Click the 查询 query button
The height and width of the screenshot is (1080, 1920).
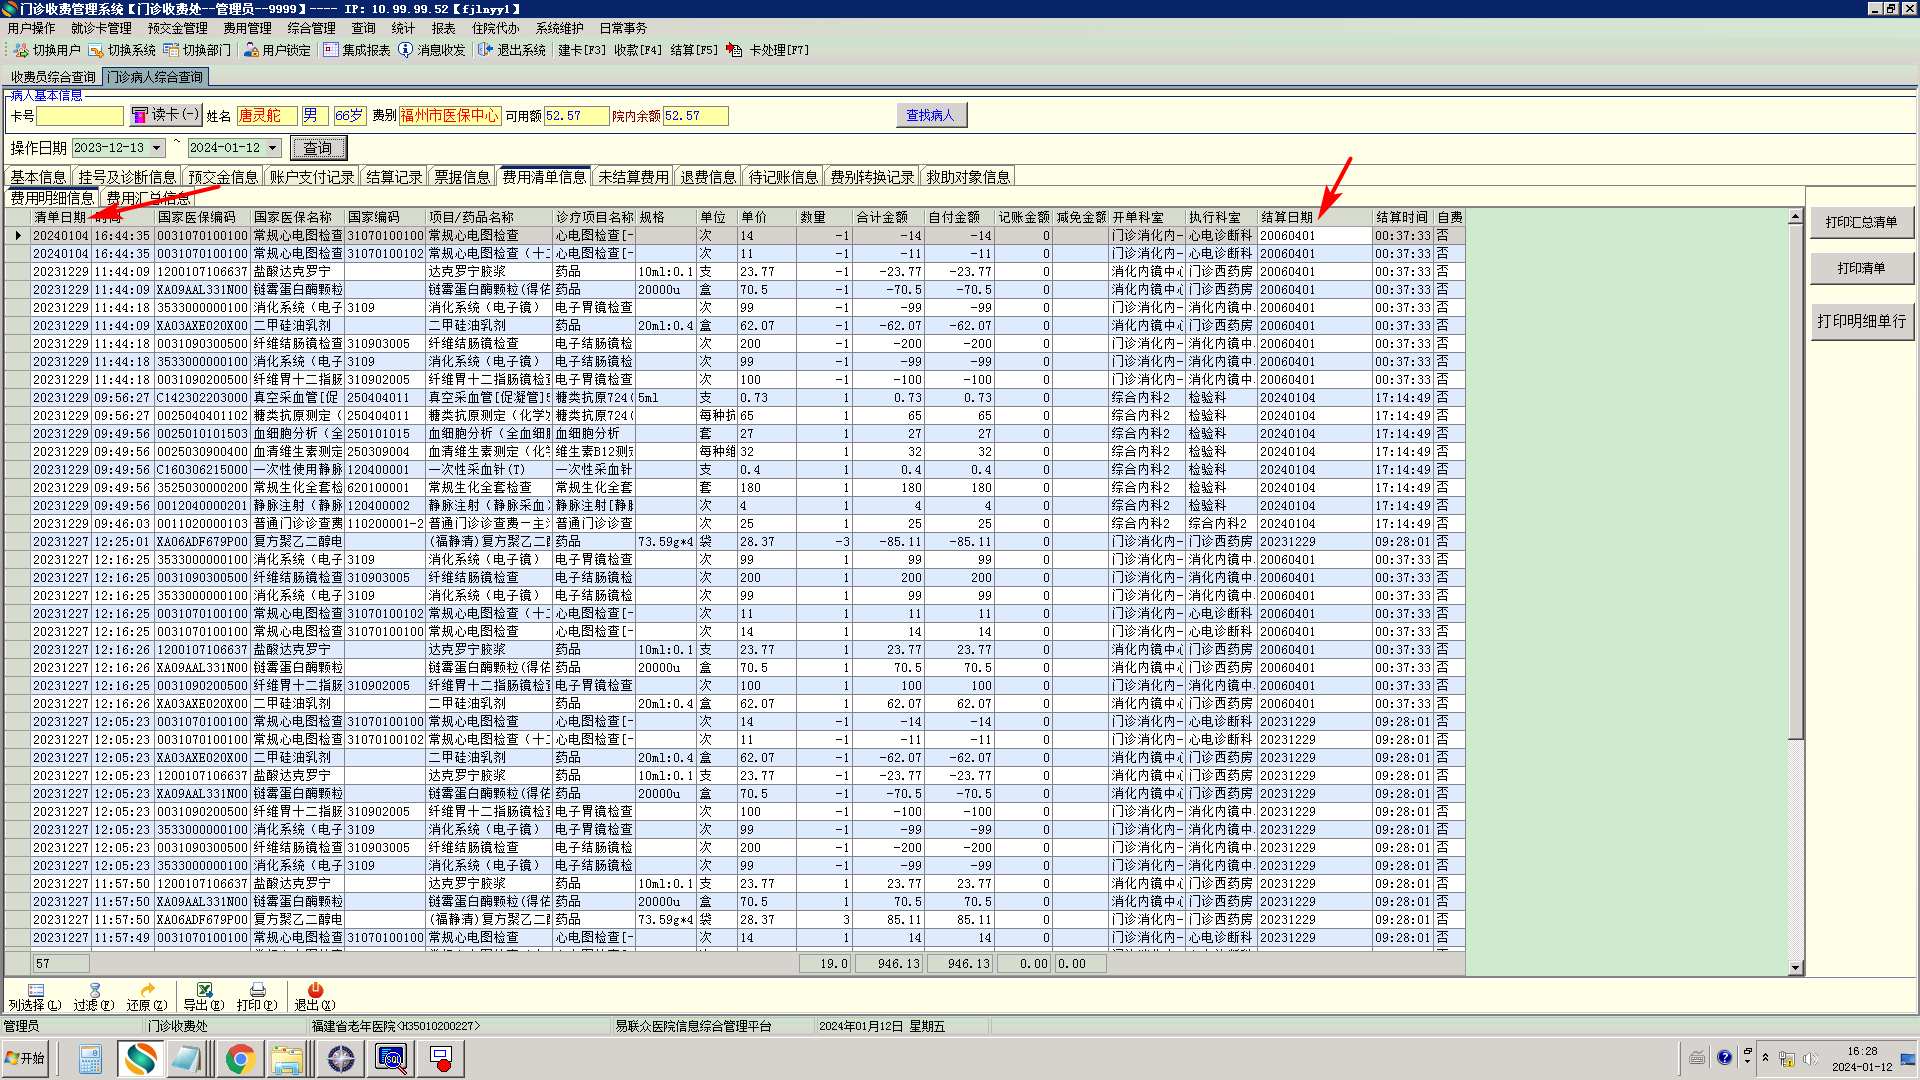pyautogui.click(x=318, y=148)
